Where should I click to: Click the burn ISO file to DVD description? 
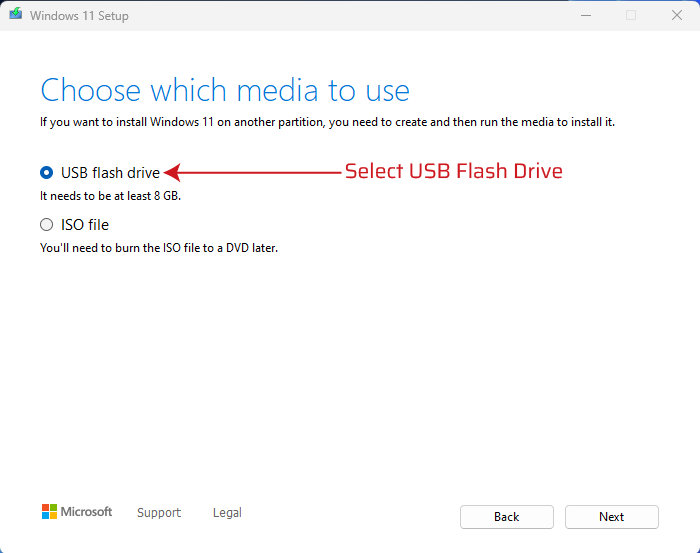(159, 248)
